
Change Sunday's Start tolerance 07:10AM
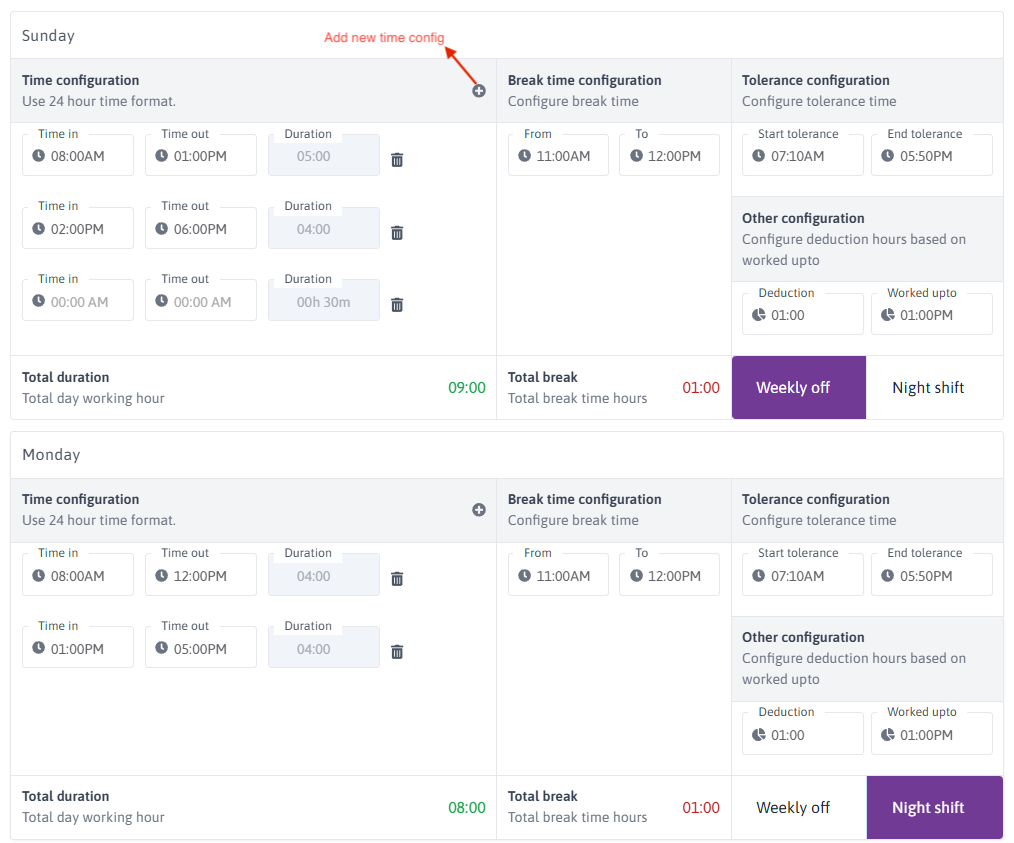coord(802,156)
